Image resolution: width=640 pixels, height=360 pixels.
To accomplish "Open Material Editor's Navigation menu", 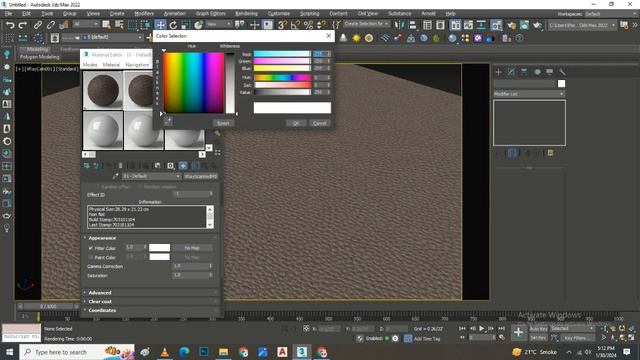I will coord(137,65).
